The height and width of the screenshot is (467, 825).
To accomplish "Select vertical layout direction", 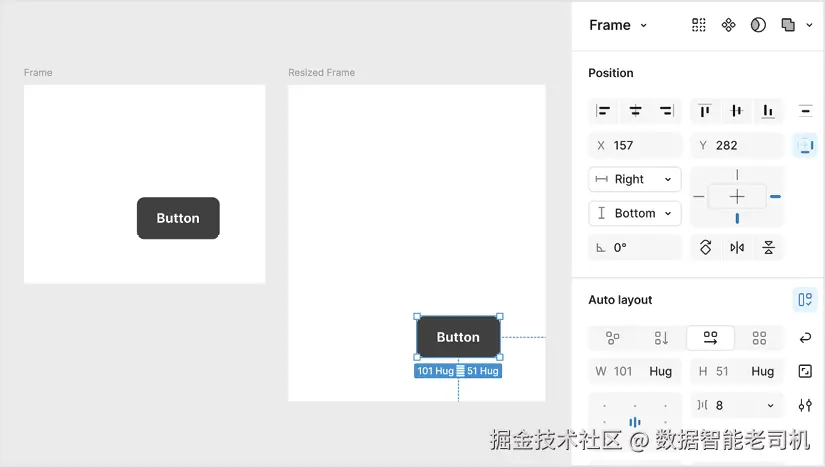I will pyautogui.click(x=661, y=338).
